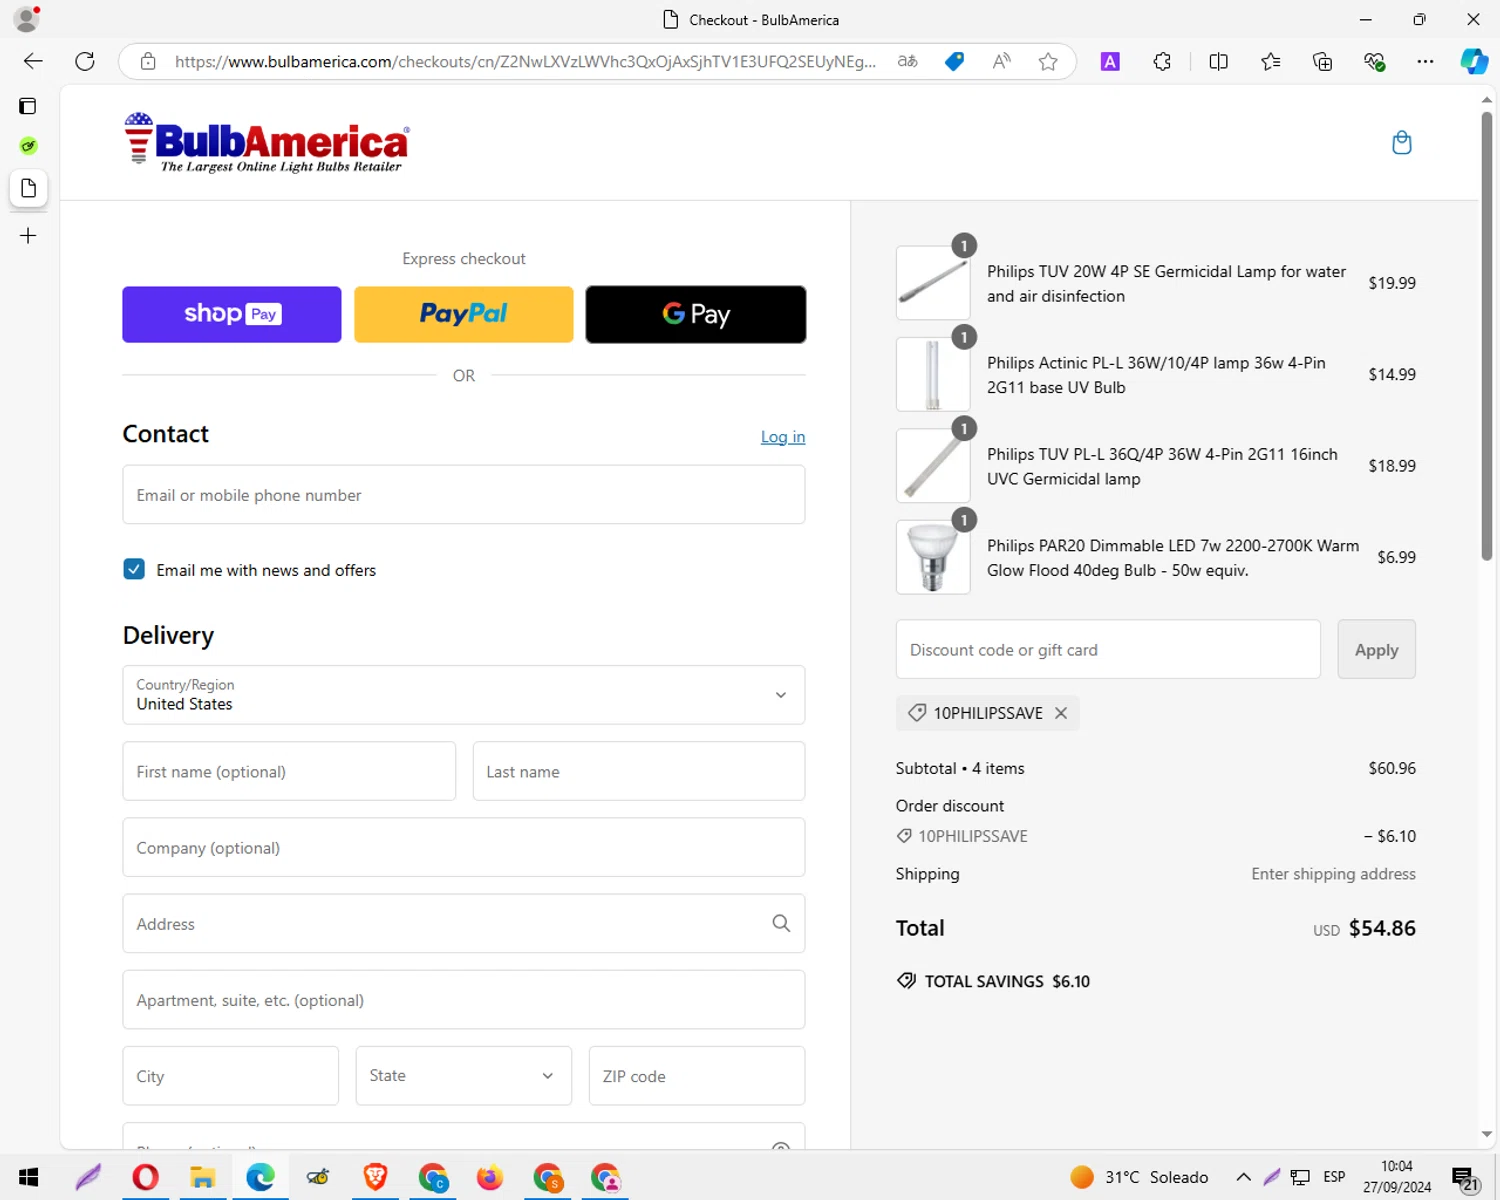This screenshot has height=1200, width=1500.
Task: Open the browser profile avatar
Action: tap(27, 18)
